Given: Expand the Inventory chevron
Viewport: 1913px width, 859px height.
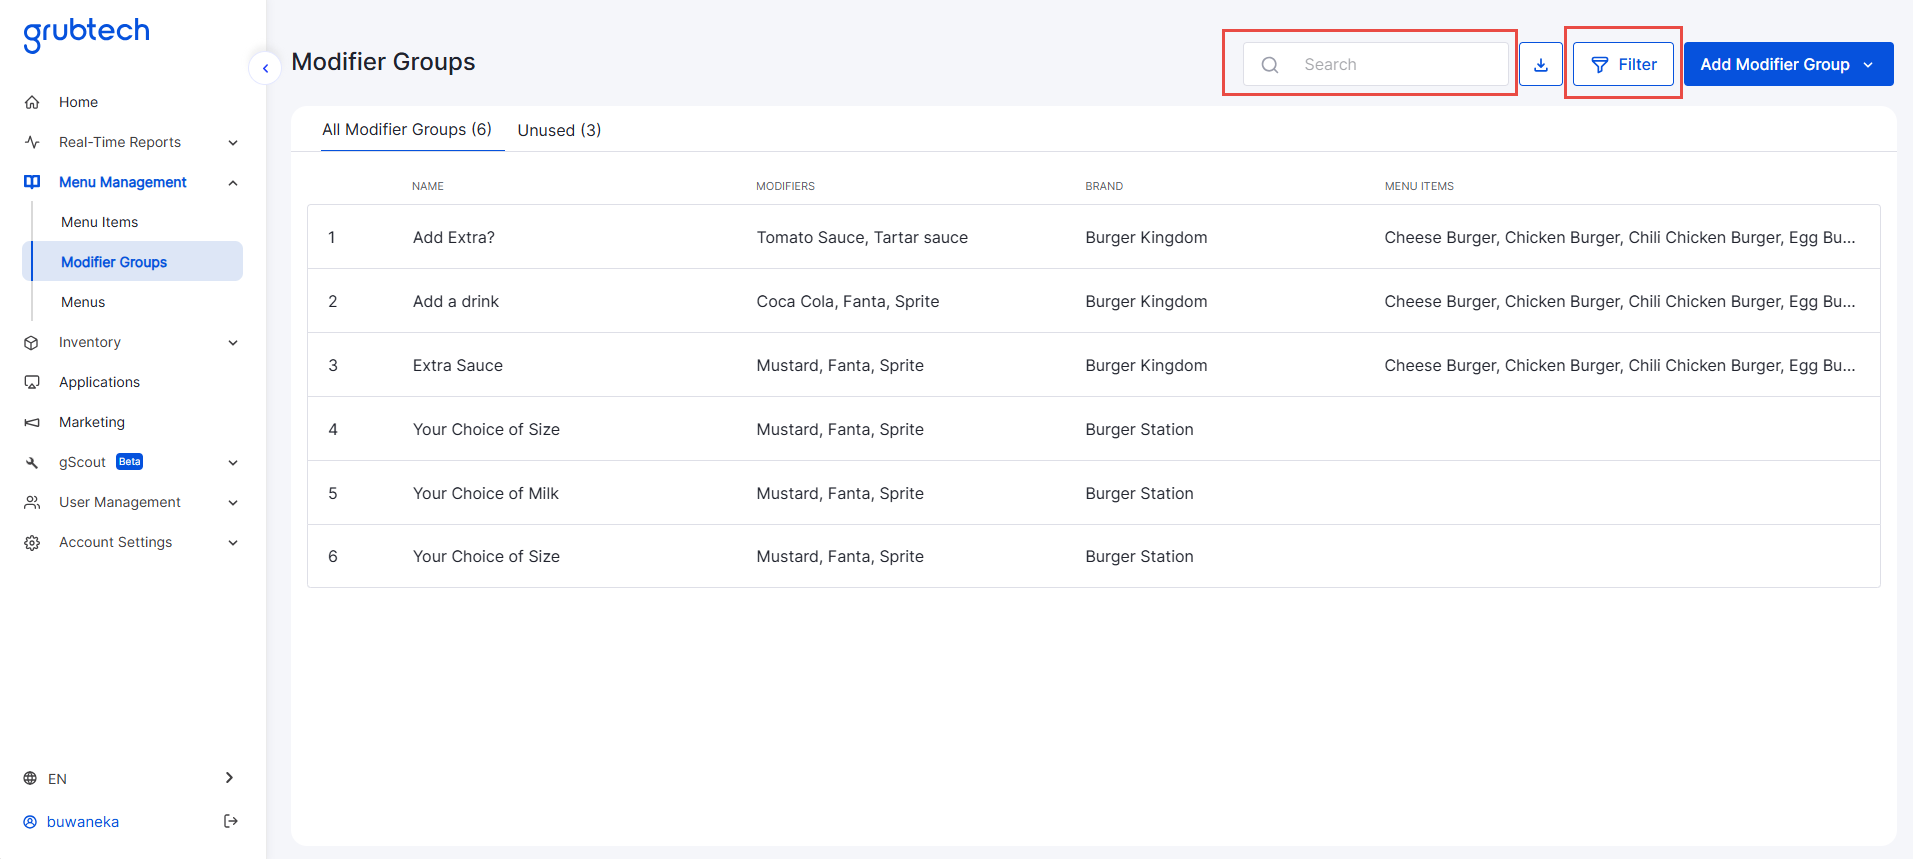Looking at the screenshot, I should [233, 342].
